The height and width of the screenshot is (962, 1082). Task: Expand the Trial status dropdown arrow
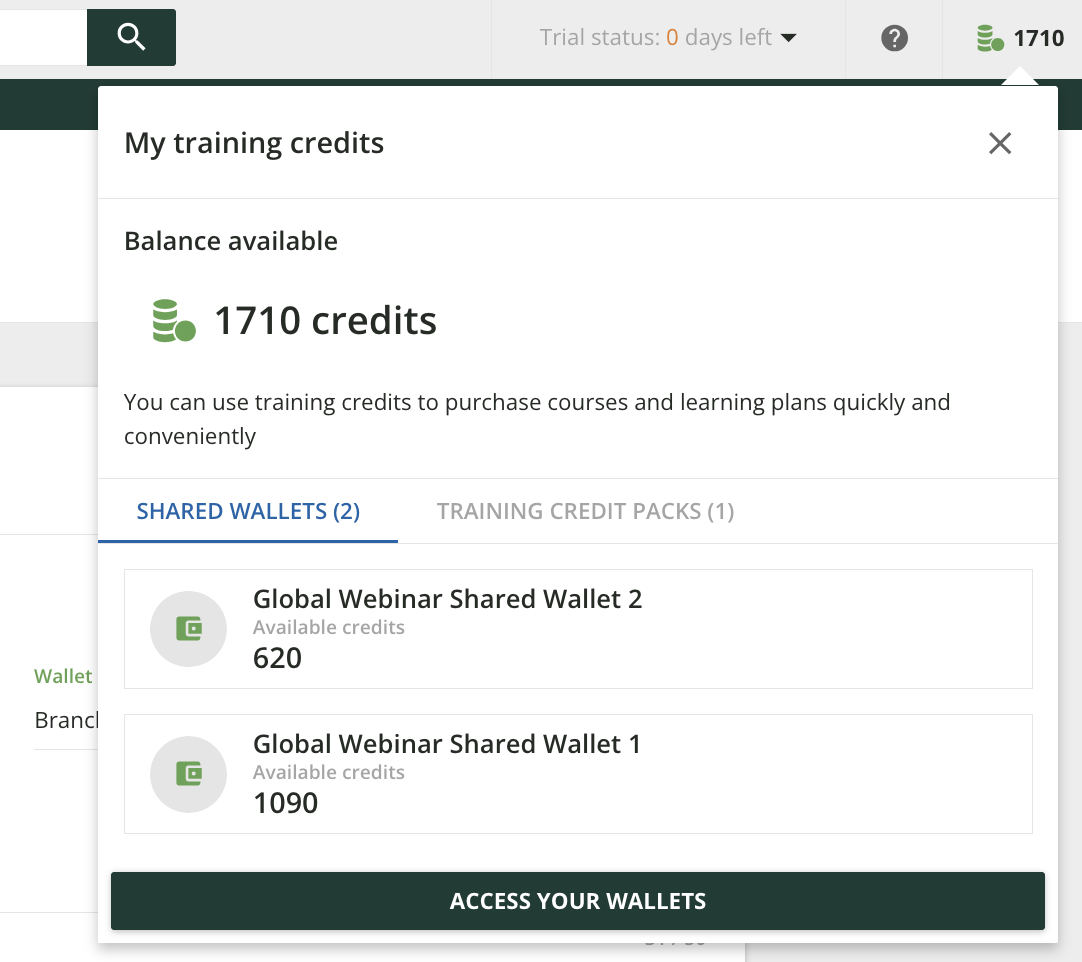point(788,39)
